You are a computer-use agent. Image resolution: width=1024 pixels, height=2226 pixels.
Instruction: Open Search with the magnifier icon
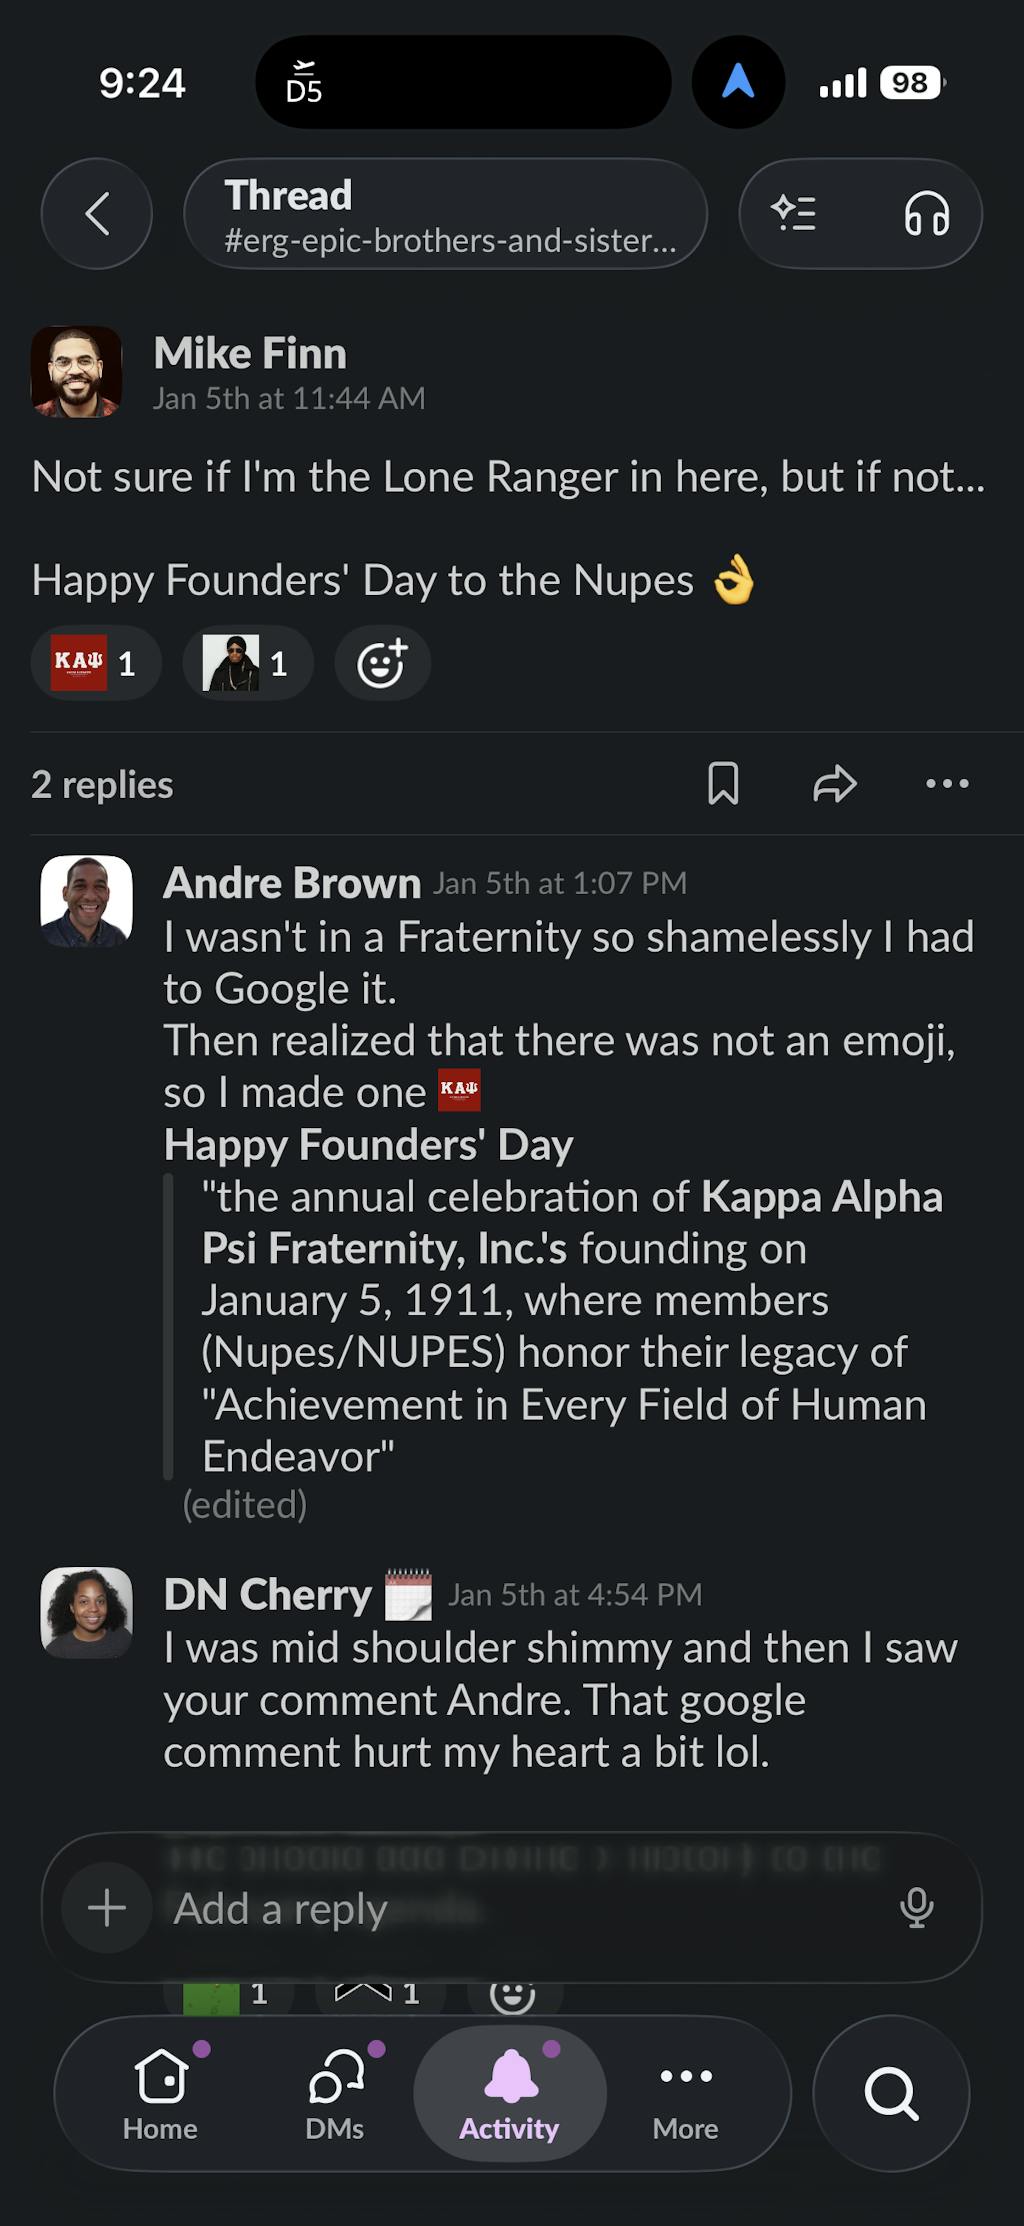(x=891, y=2093)
